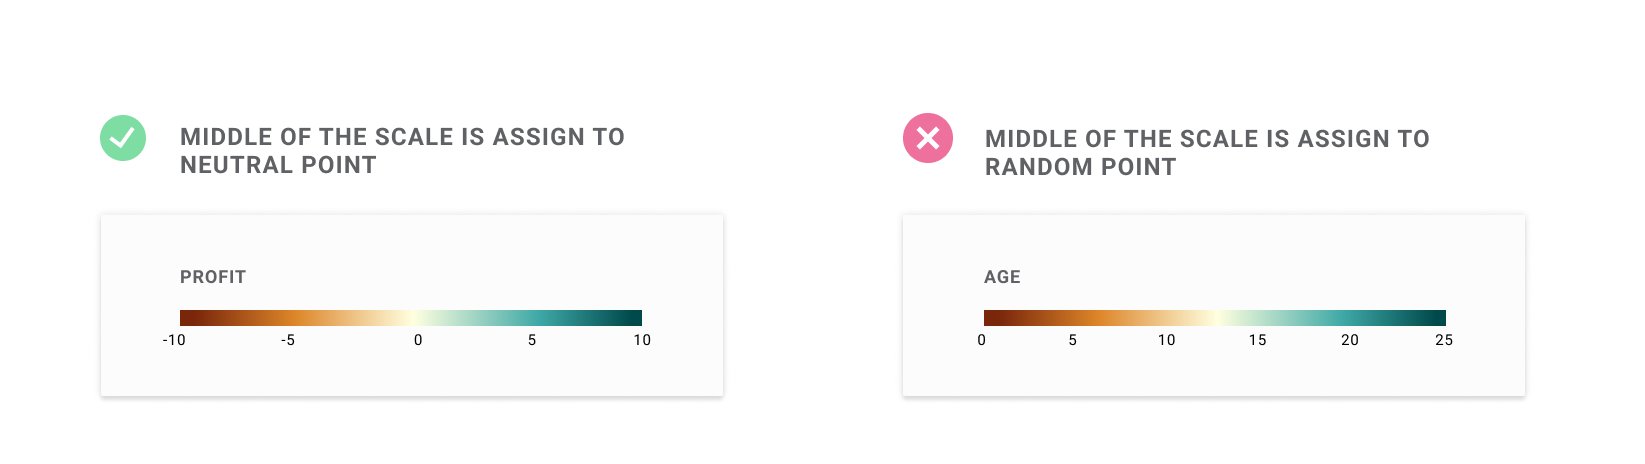Screen dimensions: 1645x464
Task: Click the AGE legend label
Action: pos(1002,277)
